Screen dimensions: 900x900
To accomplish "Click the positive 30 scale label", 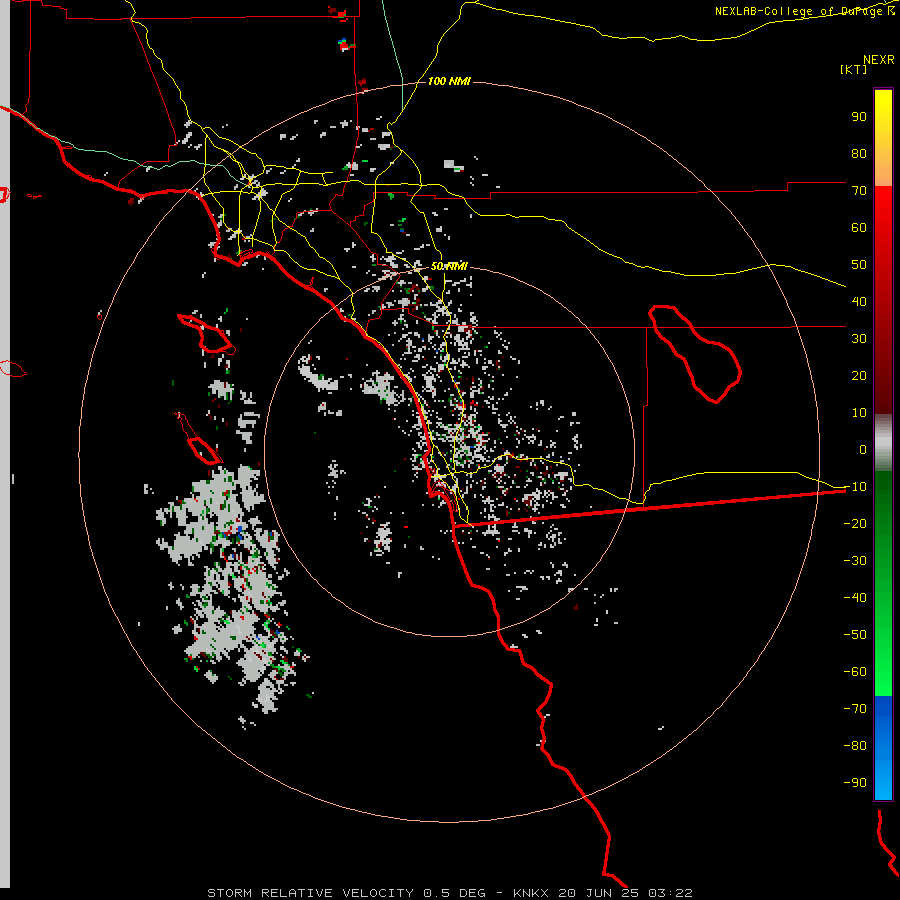I will coord(859,339).
